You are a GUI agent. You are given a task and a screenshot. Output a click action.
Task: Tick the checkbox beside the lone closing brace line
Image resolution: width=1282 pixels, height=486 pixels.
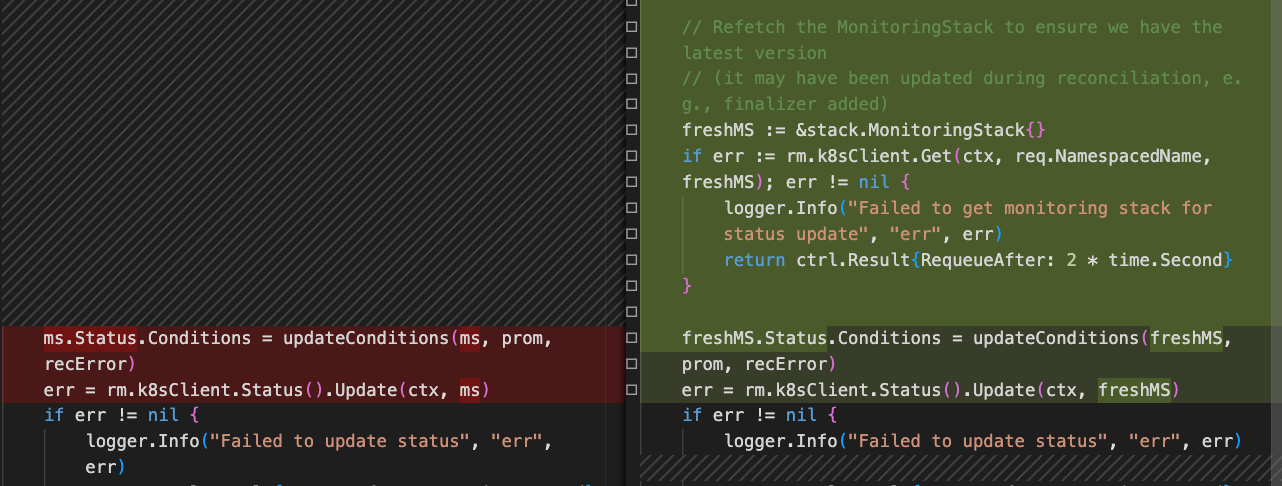point(631,286)
